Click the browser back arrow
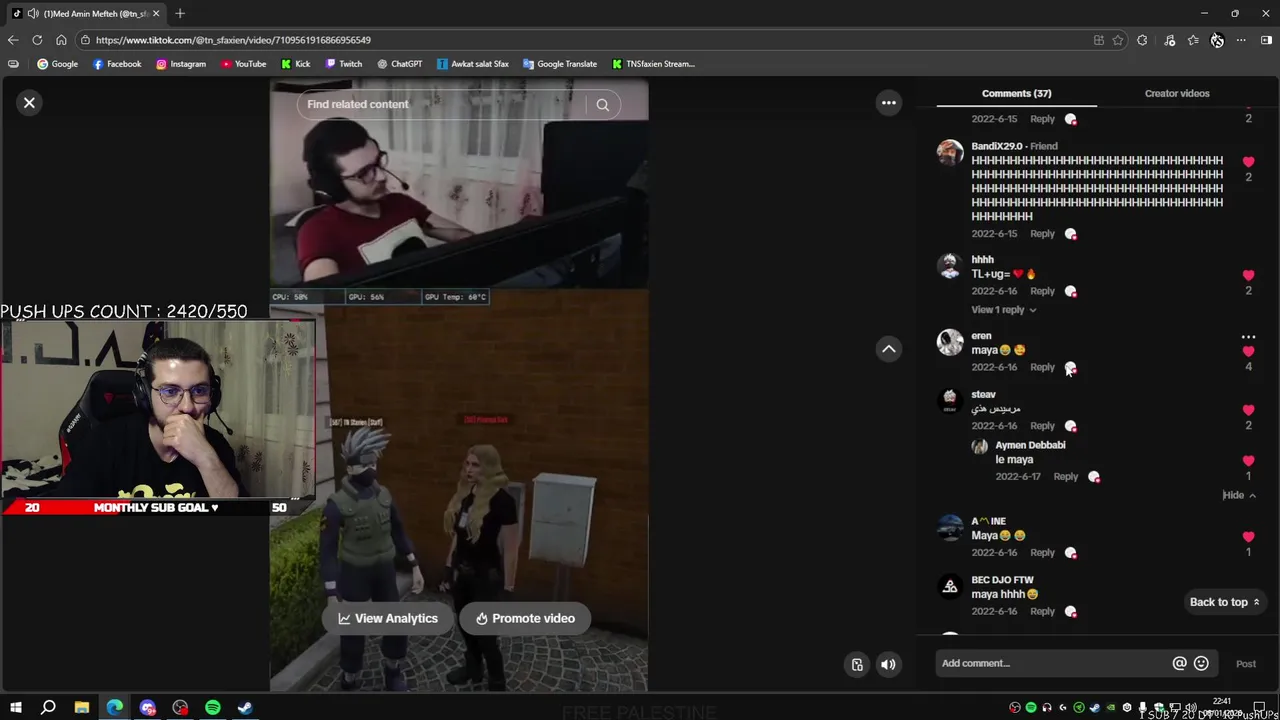Image resolution: width=1280 pixels, height=720 pixels. tap(12, 40)
